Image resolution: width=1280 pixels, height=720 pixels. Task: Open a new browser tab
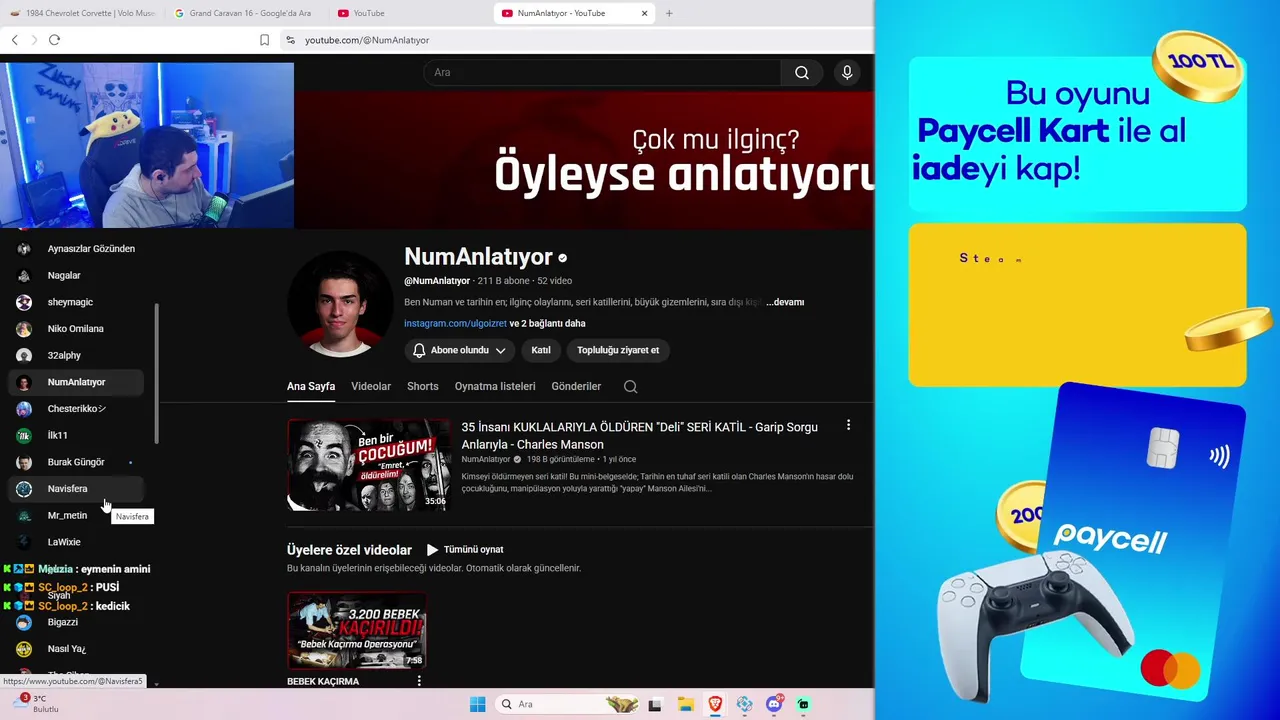669,13
